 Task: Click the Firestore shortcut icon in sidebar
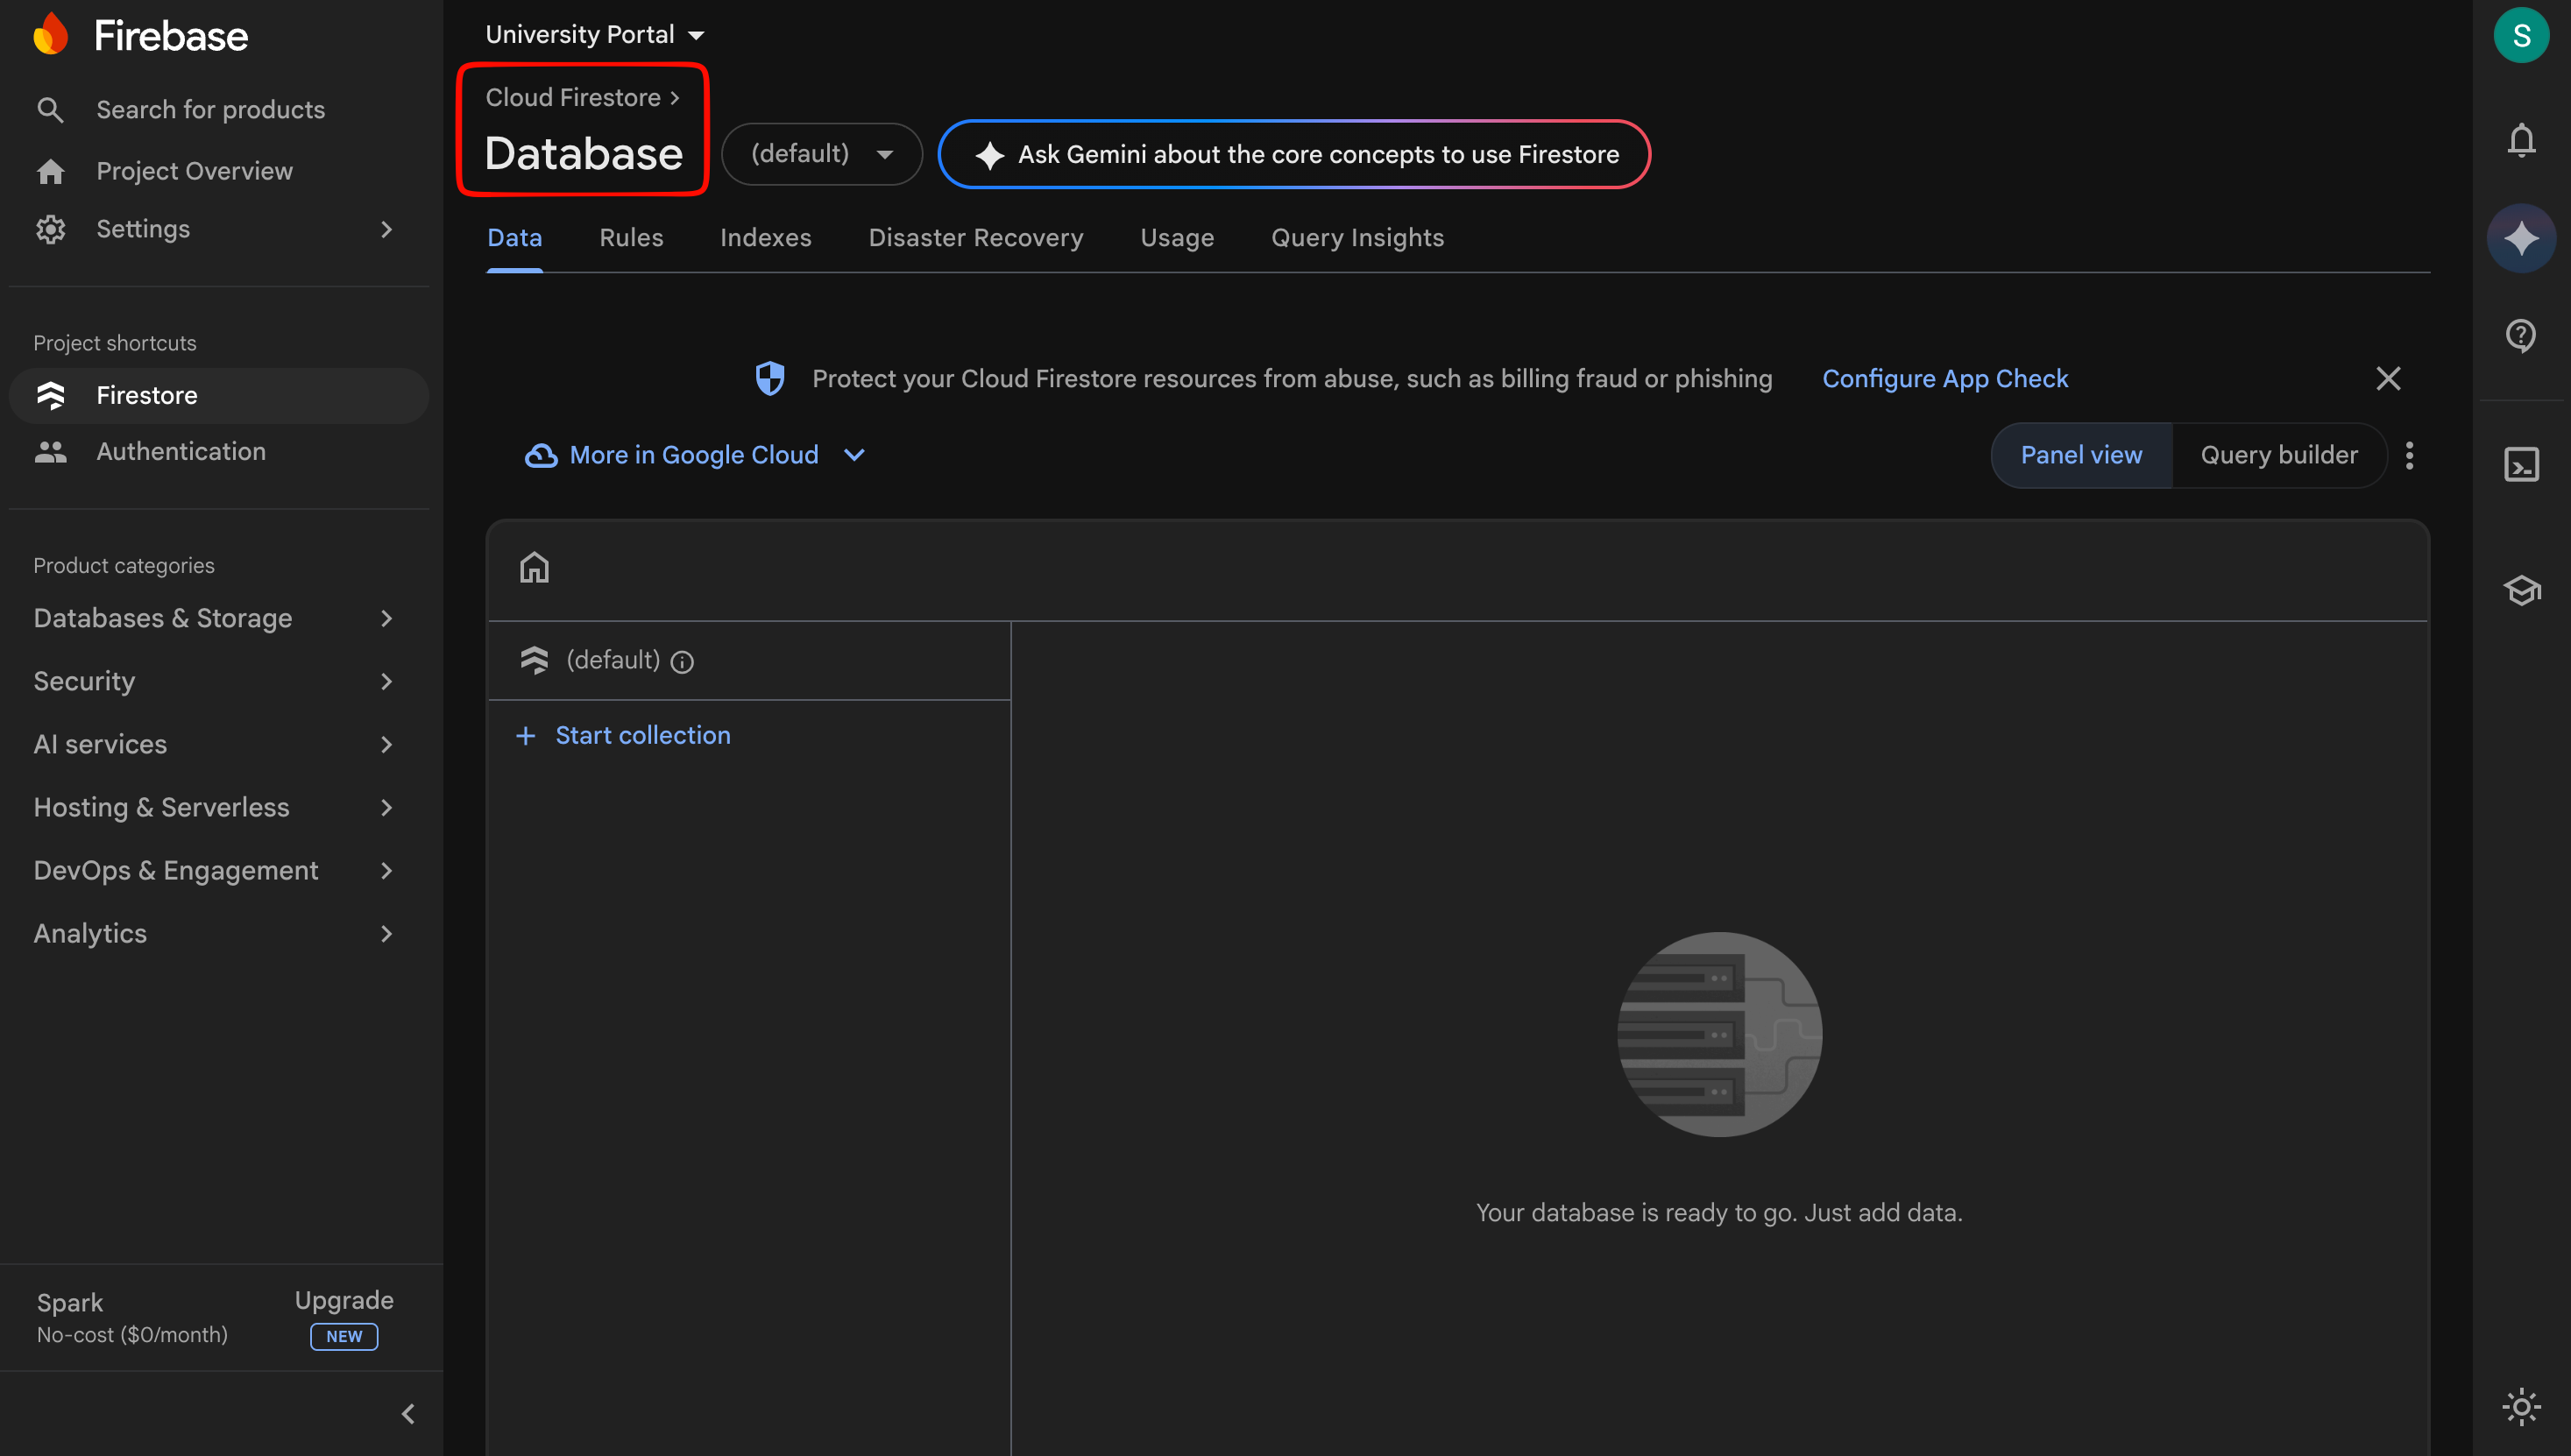(x=50, y=396)
